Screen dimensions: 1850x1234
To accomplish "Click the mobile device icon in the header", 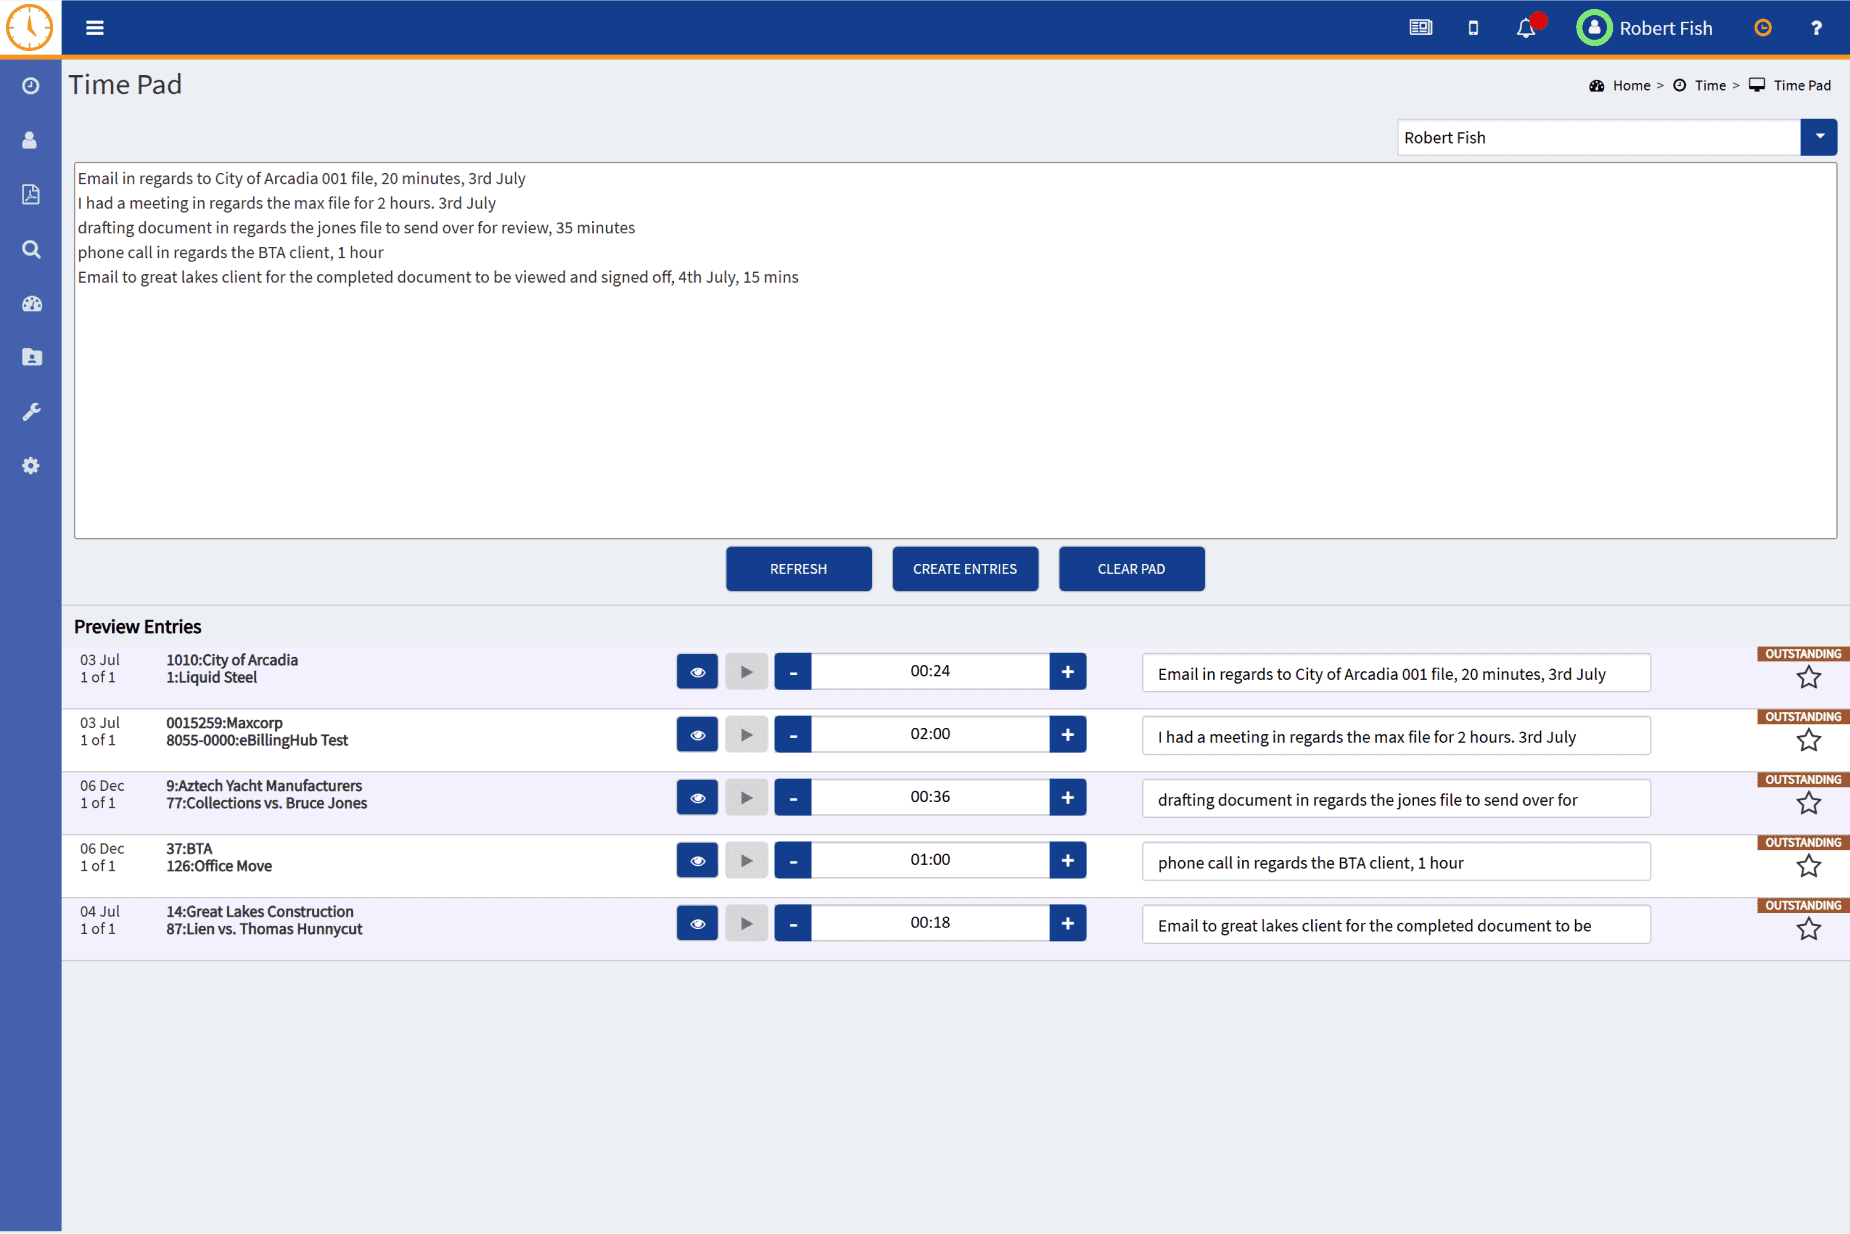I will point(1473,28).
